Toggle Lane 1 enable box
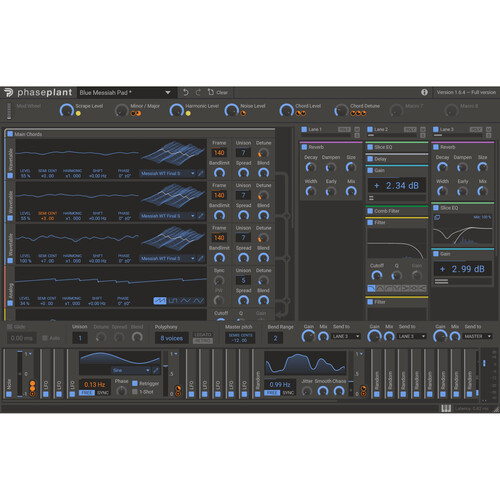 (x=304, y=129)
